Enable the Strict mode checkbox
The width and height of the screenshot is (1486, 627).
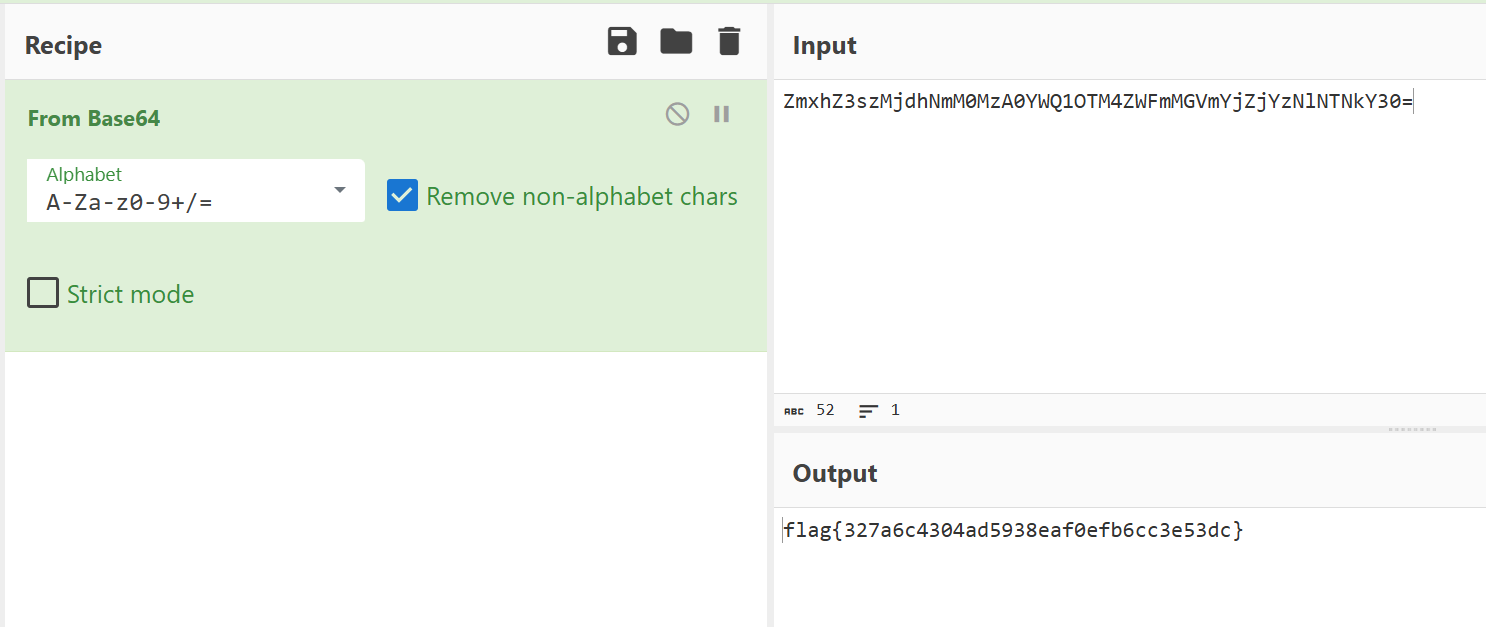(x=42, y=293)
